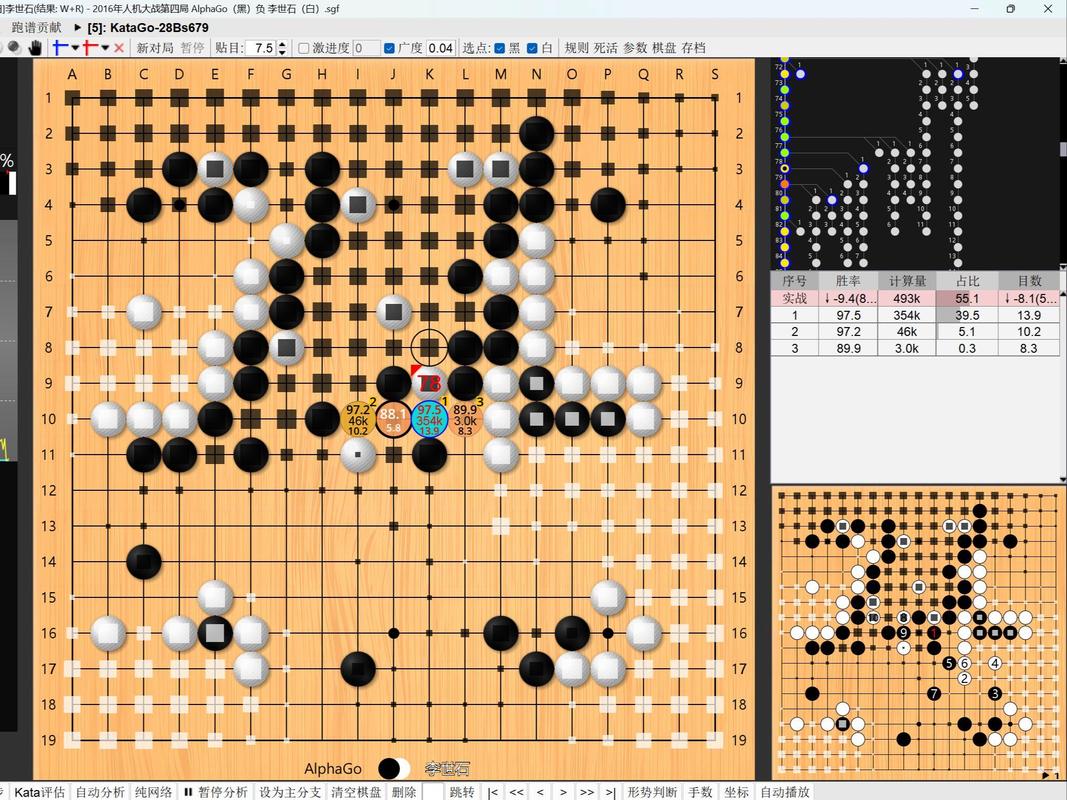
Task: Jump forward several moves with >> button
Action: tap(587, 793)
